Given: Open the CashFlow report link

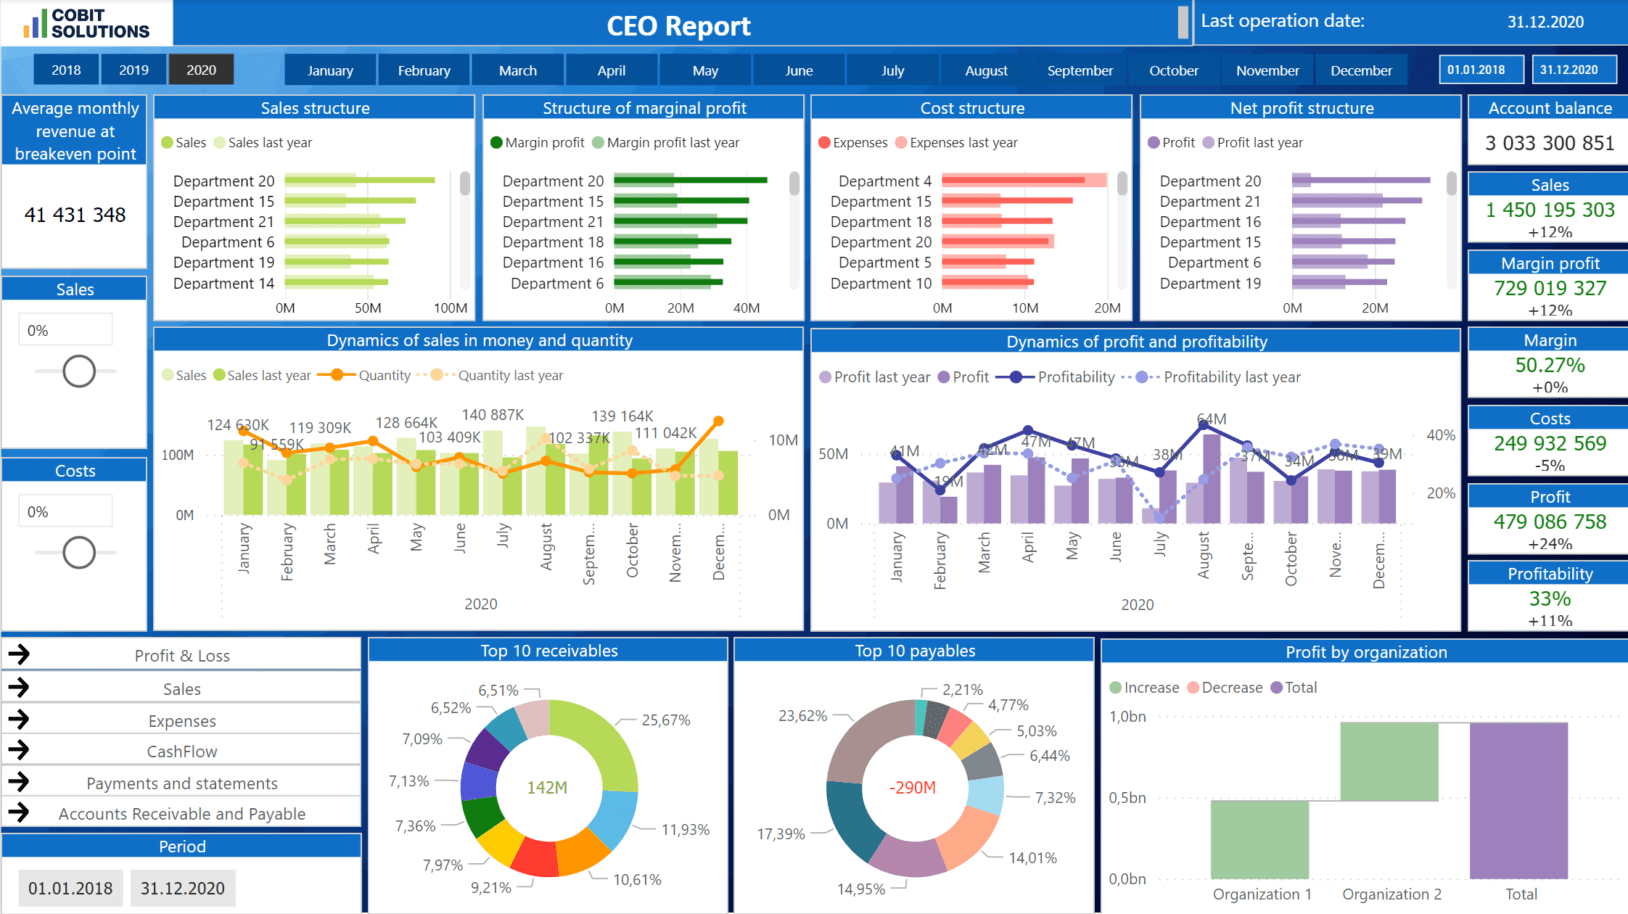Looking at the screenshot, I should (182, 752).
